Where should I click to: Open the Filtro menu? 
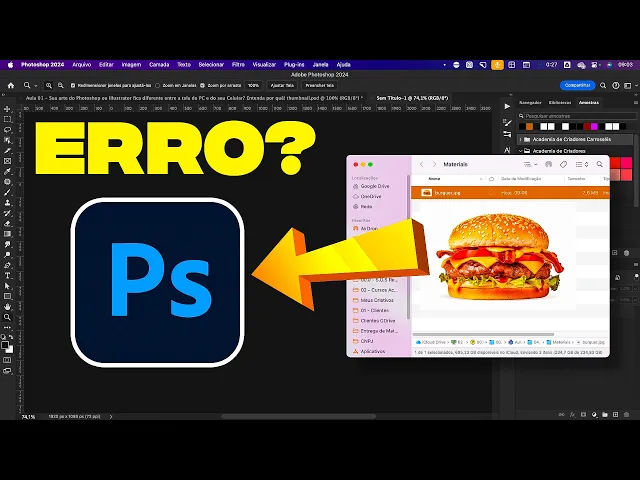click(238, 64)
